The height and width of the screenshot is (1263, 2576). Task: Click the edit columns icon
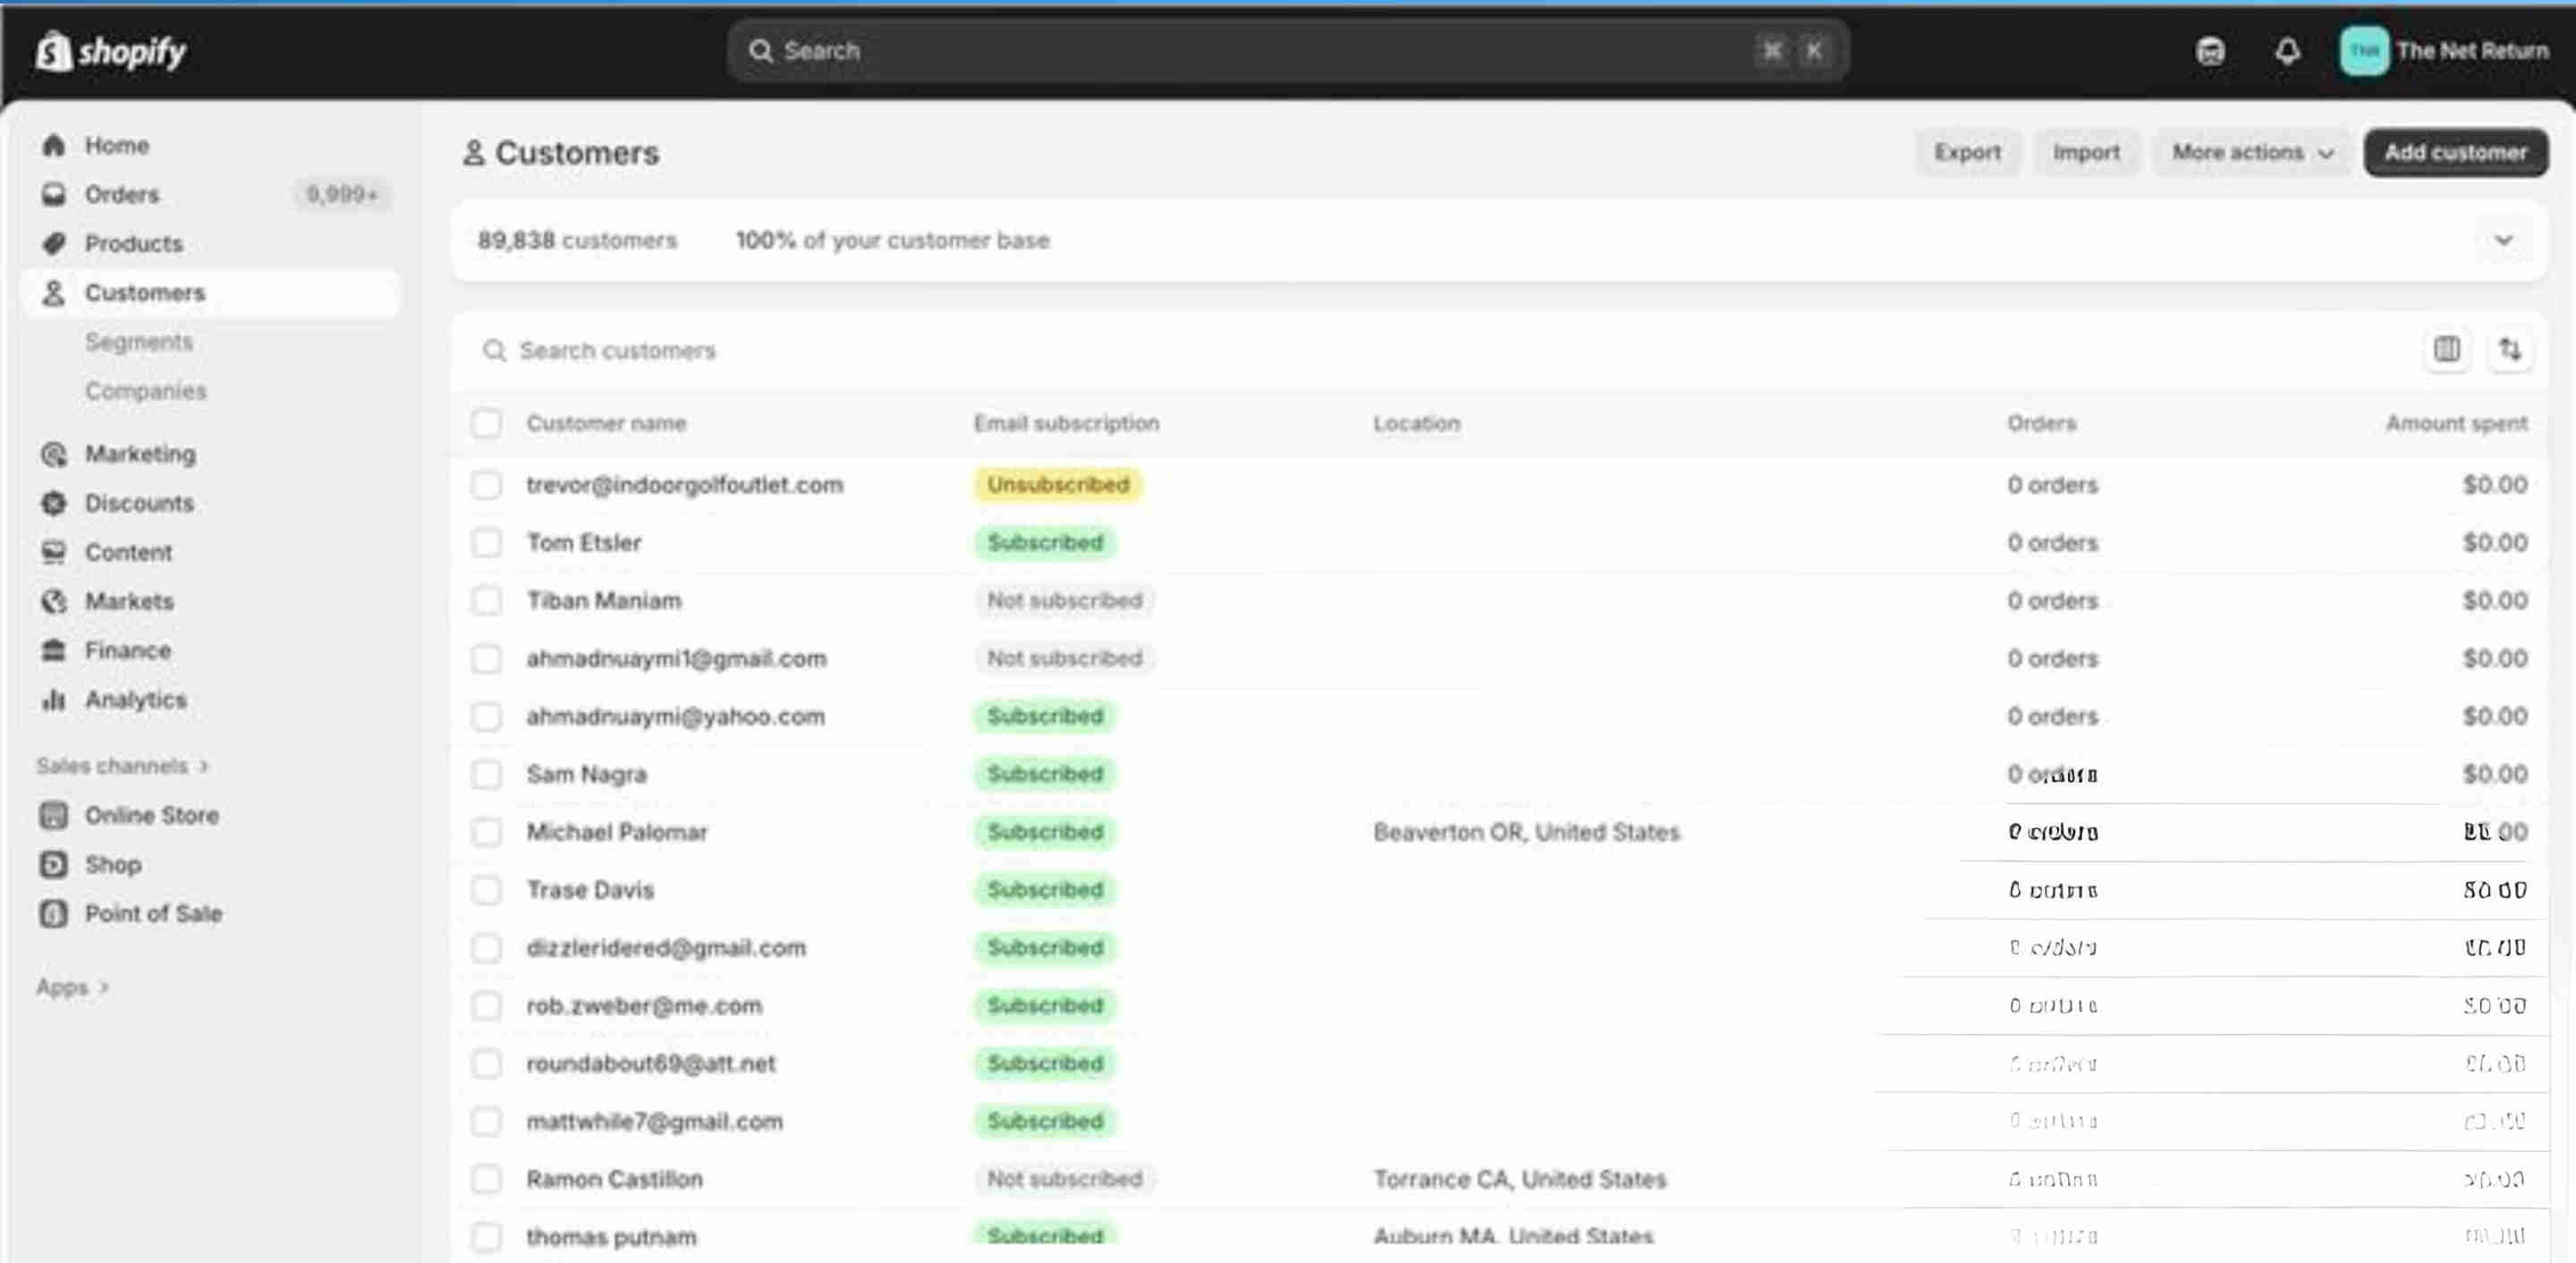coord(2446,350)
